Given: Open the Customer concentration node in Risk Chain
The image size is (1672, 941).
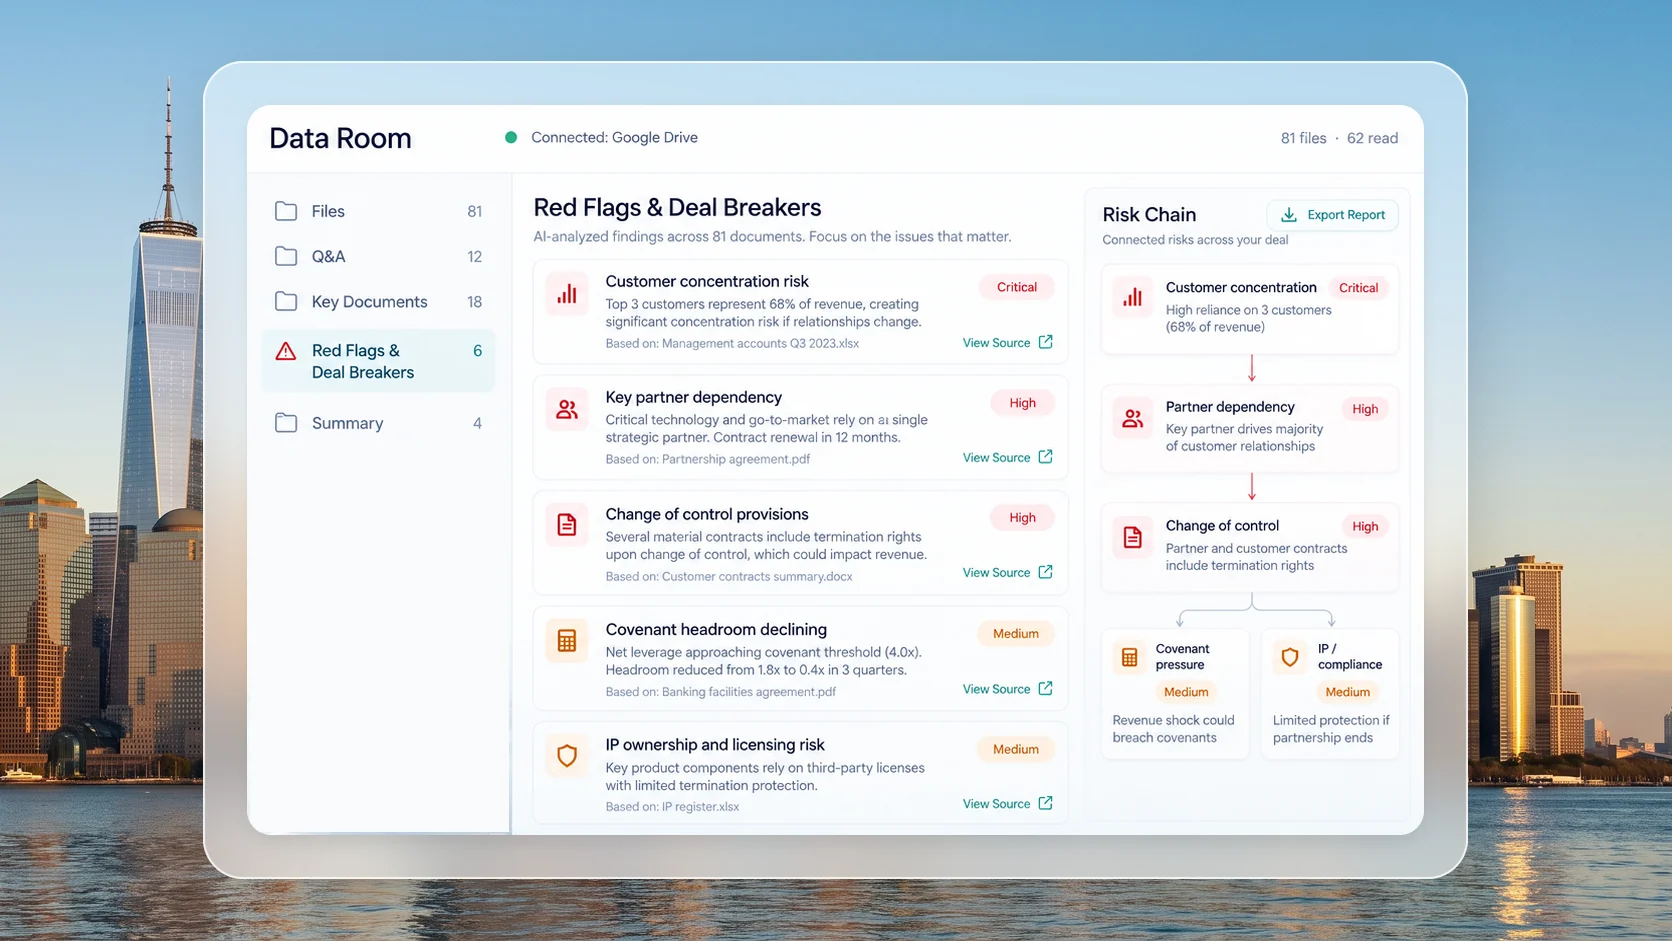Looking at the screenshot, I should coord(1250,309).
